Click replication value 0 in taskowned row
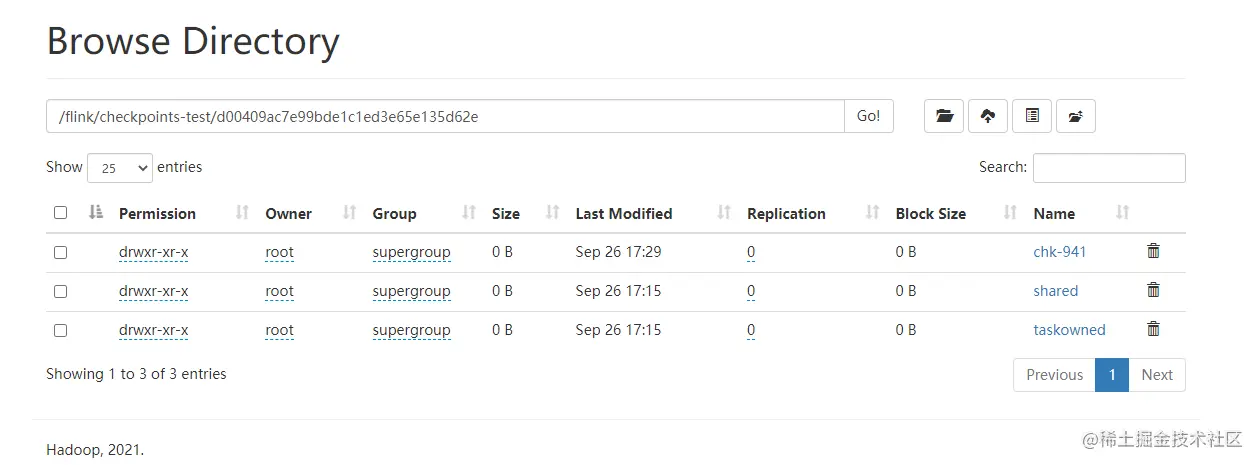Viewport: 1258px width, 465px height. coord(751,330)
